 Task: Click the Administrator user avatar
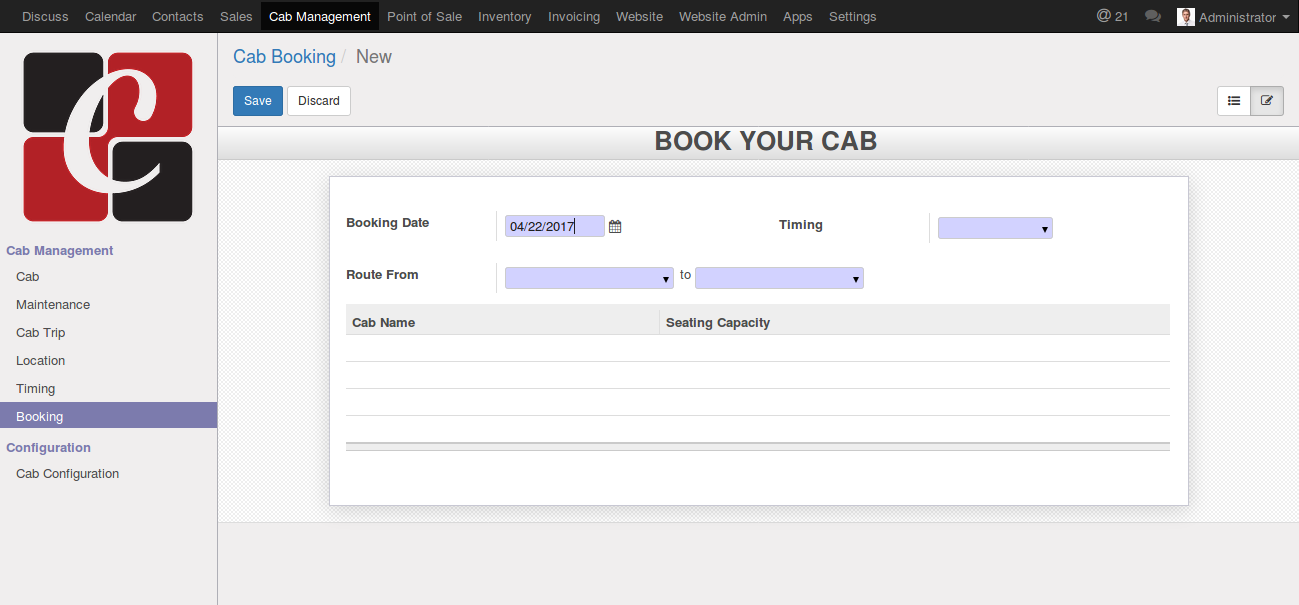coord(1186,17)
